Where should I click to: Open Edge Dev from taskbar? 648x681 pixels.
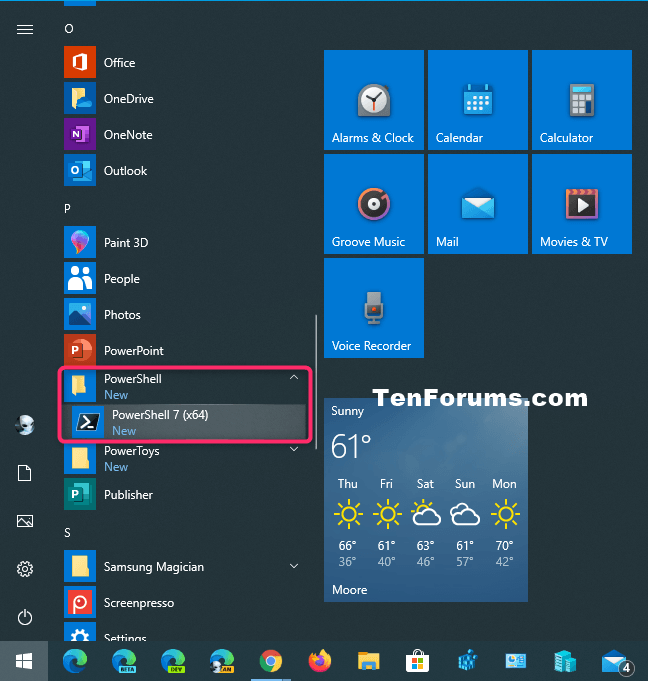(x=173, y=661)
